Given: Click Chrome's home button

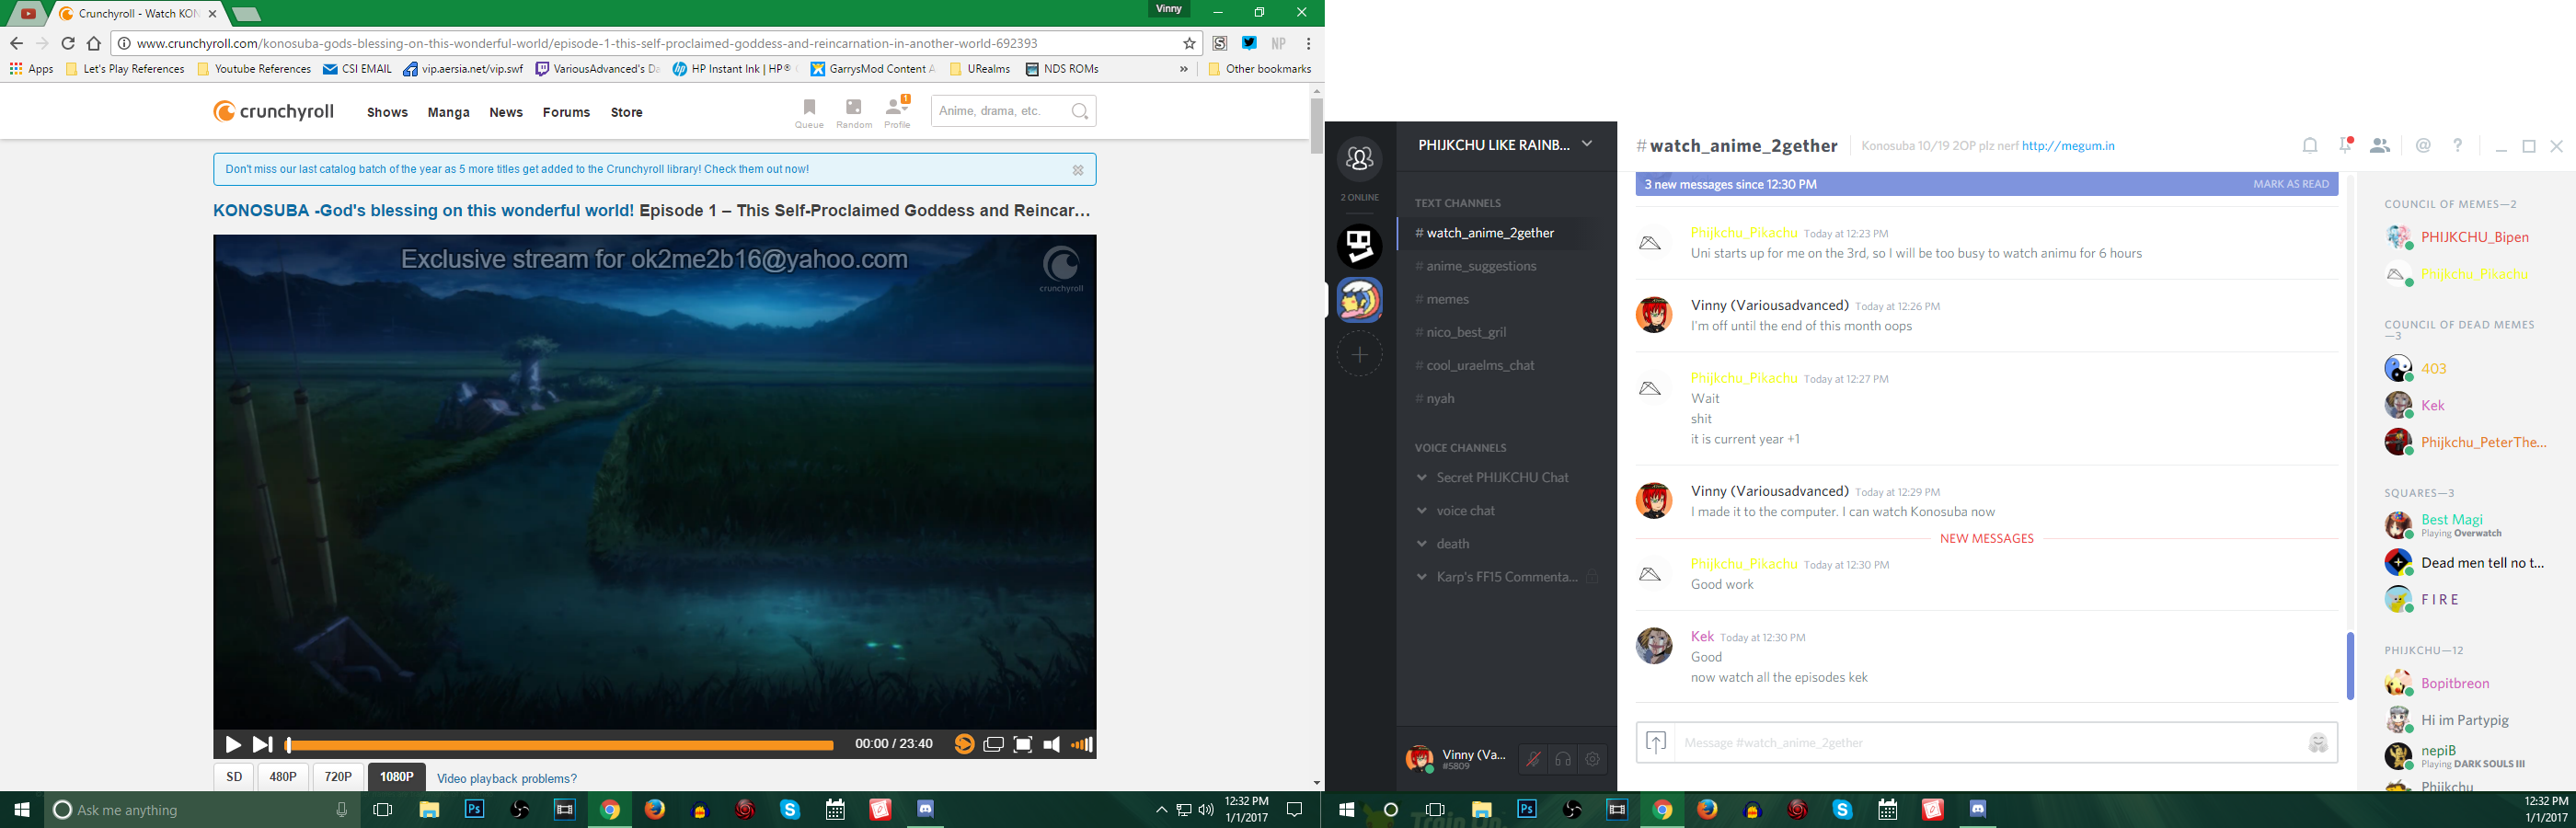Looking at the screenshot, I should coord(94,43).
